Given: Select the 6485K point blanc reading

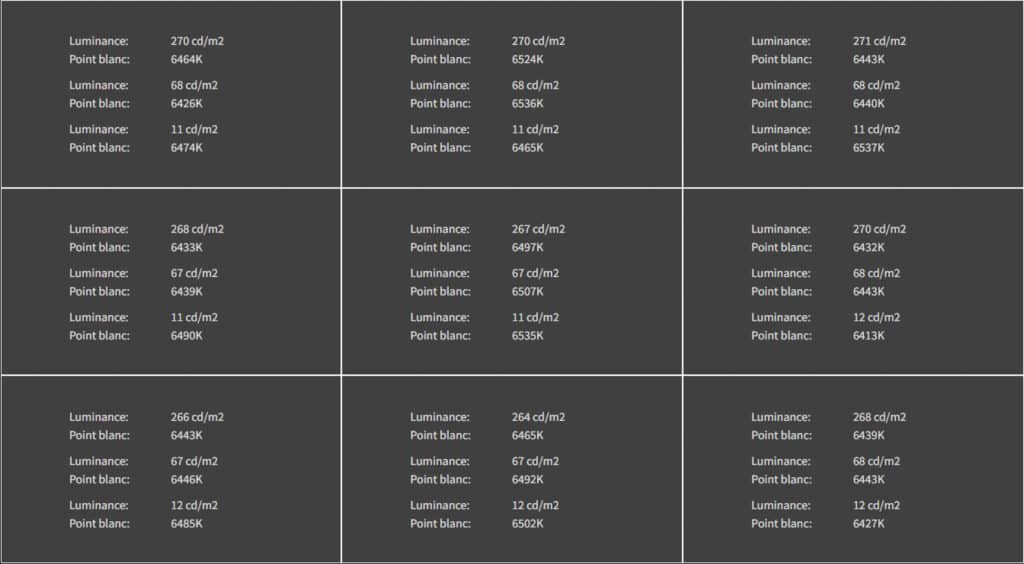Looking at the screenshot, I should point(187,523).
